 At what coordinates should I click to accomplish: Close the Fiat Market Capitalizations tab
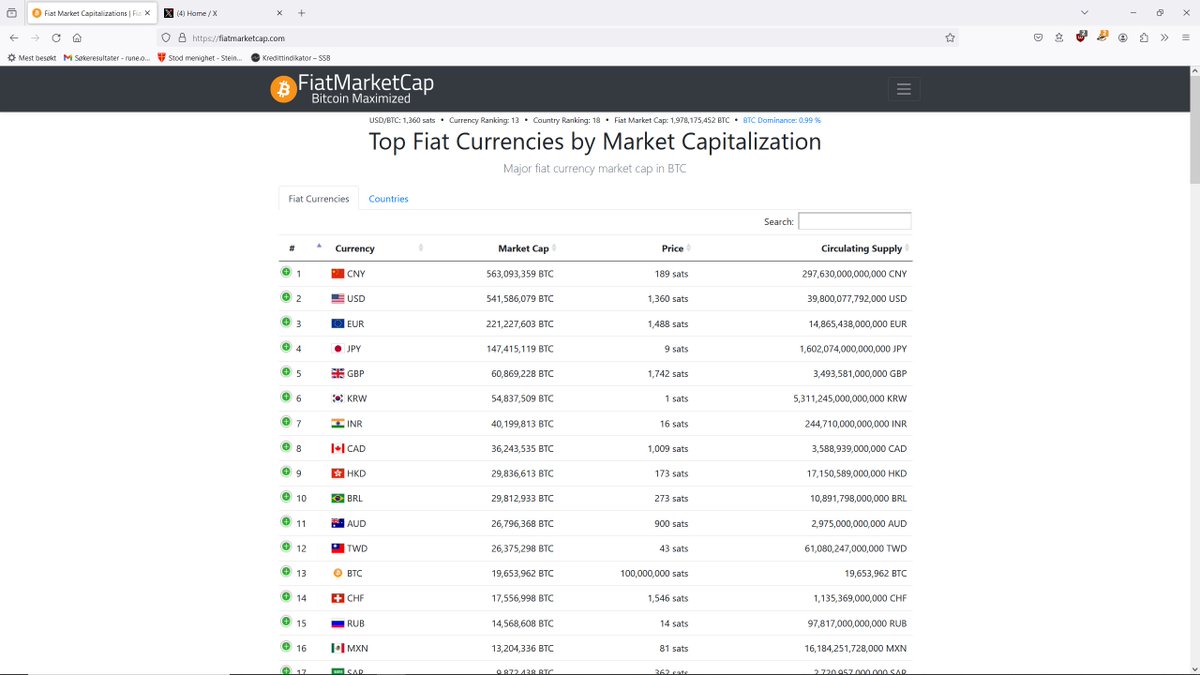pyautogui.click(x=146, y=13)
